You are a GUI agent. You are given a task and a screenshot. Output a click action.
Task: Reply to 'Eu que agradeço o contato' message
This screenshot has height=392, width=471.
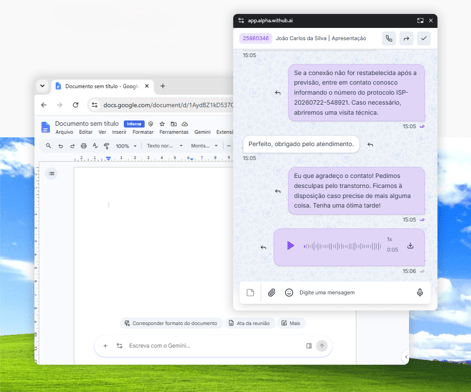278,191
